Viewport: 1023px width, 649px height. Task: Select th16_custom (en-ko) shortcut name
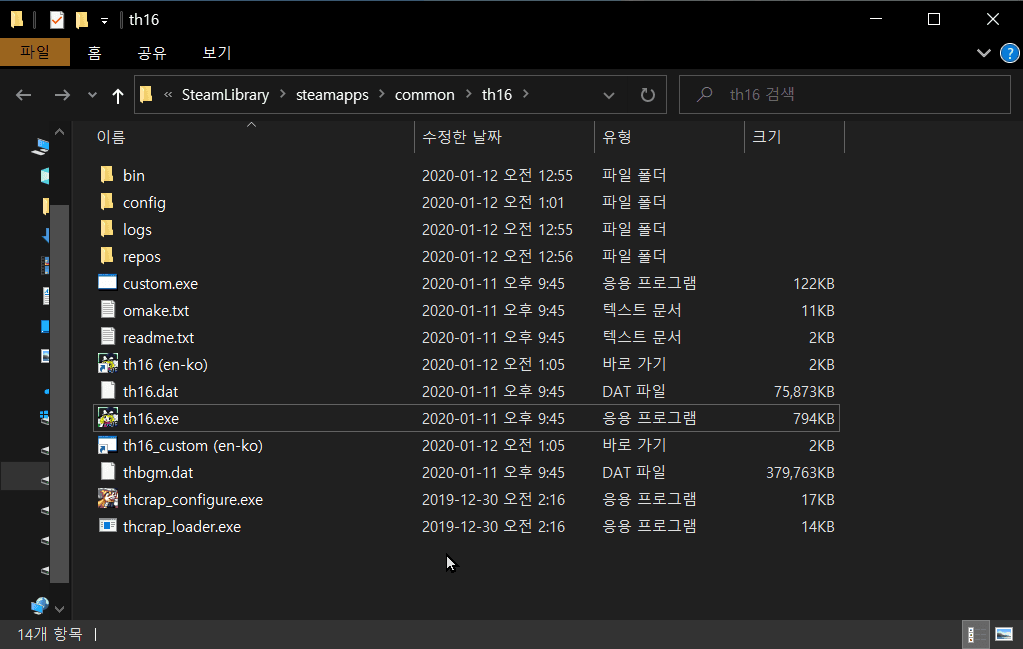pos(193,445)
